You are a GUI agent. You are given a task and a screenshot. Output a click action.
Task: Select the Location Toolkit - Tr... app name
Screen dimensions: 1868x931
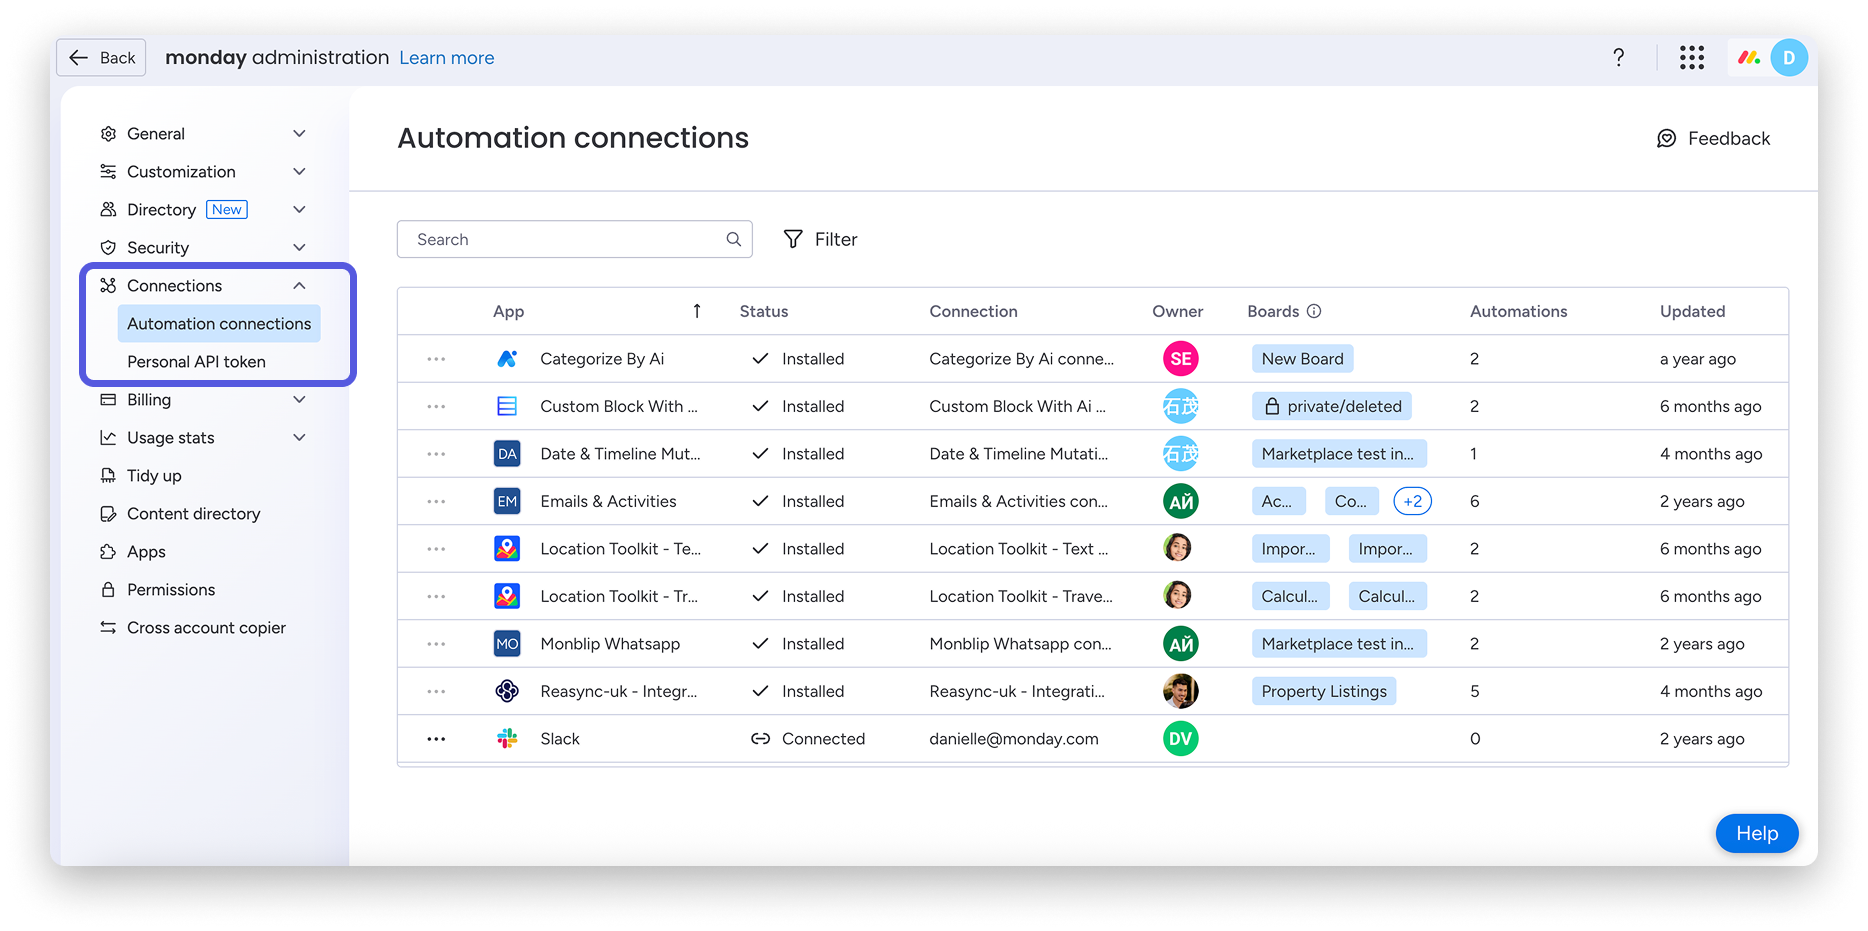(619, 596)
